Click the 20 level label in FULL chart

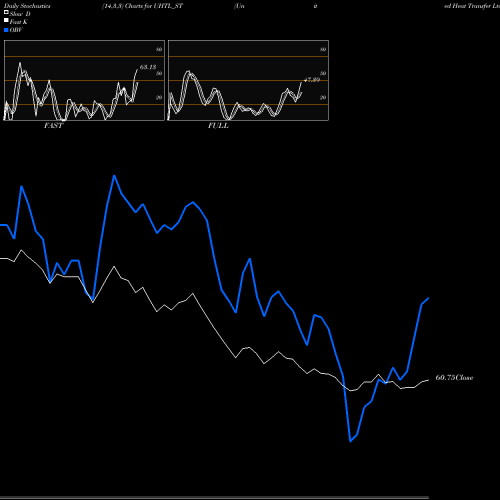(x=323, y=97)
